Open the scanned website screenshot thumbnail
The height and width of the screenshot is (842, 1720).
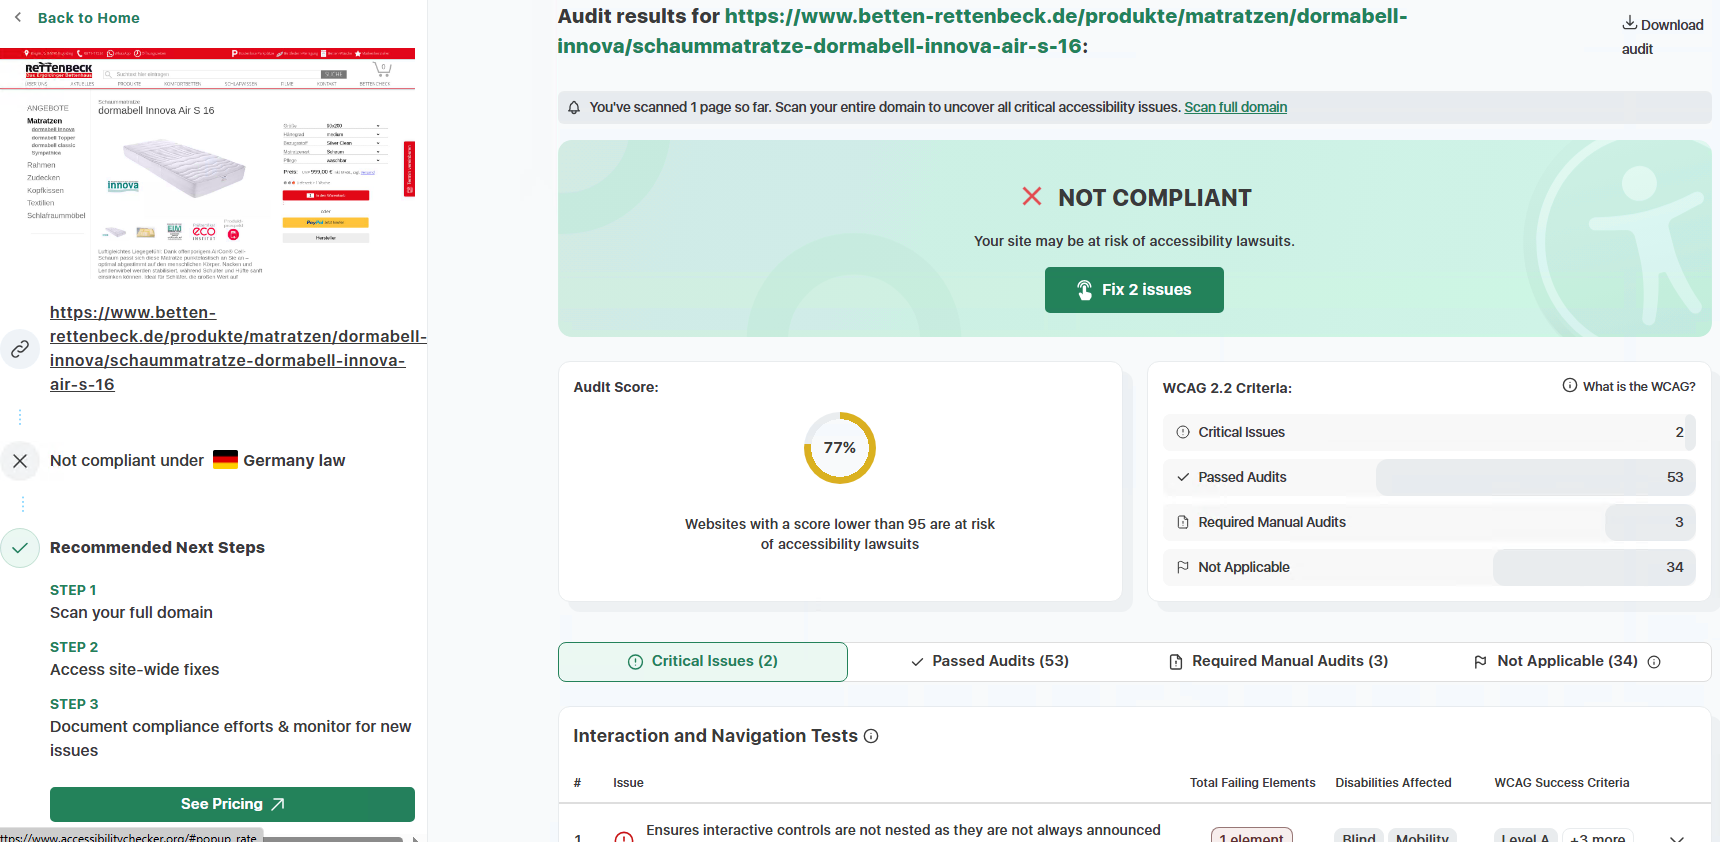[x=208, y=165]
